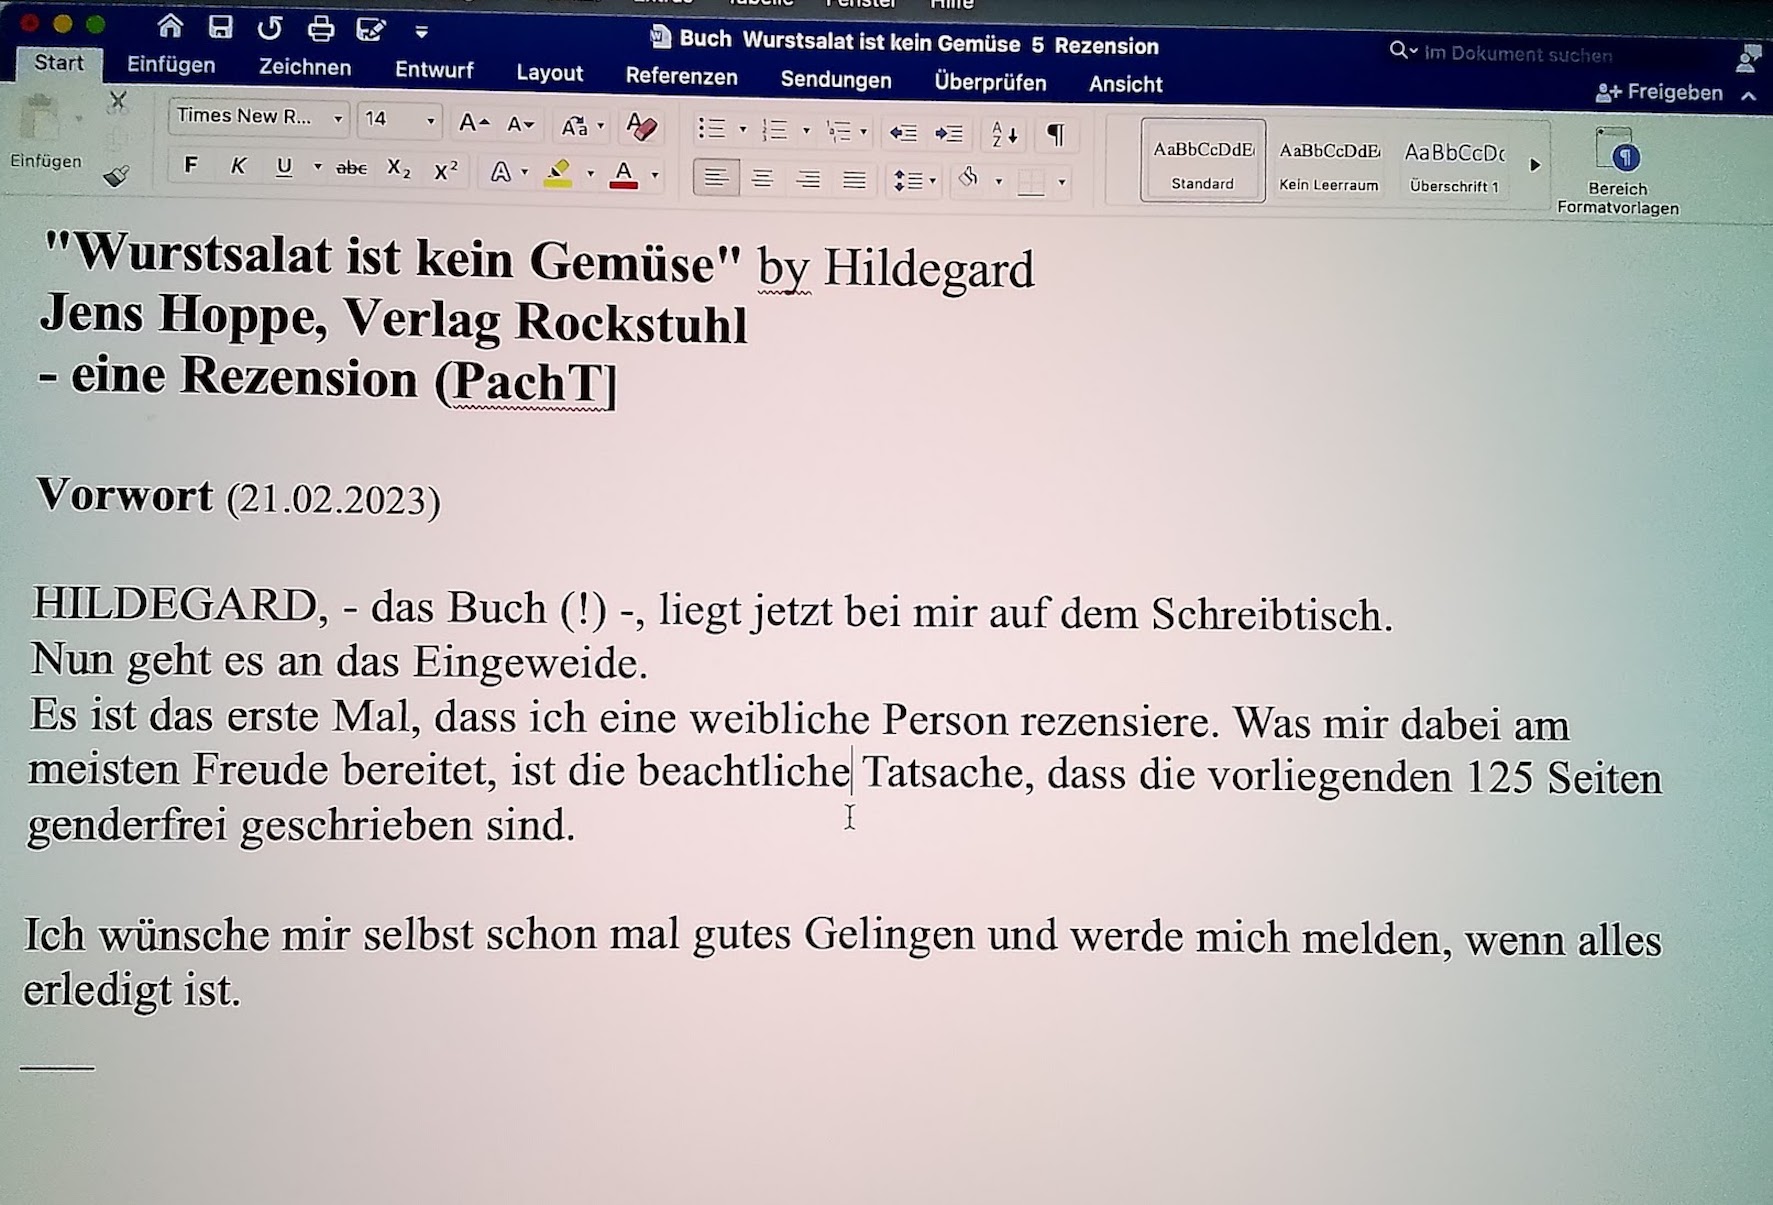Click the Print icon in quick access toolbar
Image resolution: width=1773 pixels, height=1205 pixels.
coord(320,29)
